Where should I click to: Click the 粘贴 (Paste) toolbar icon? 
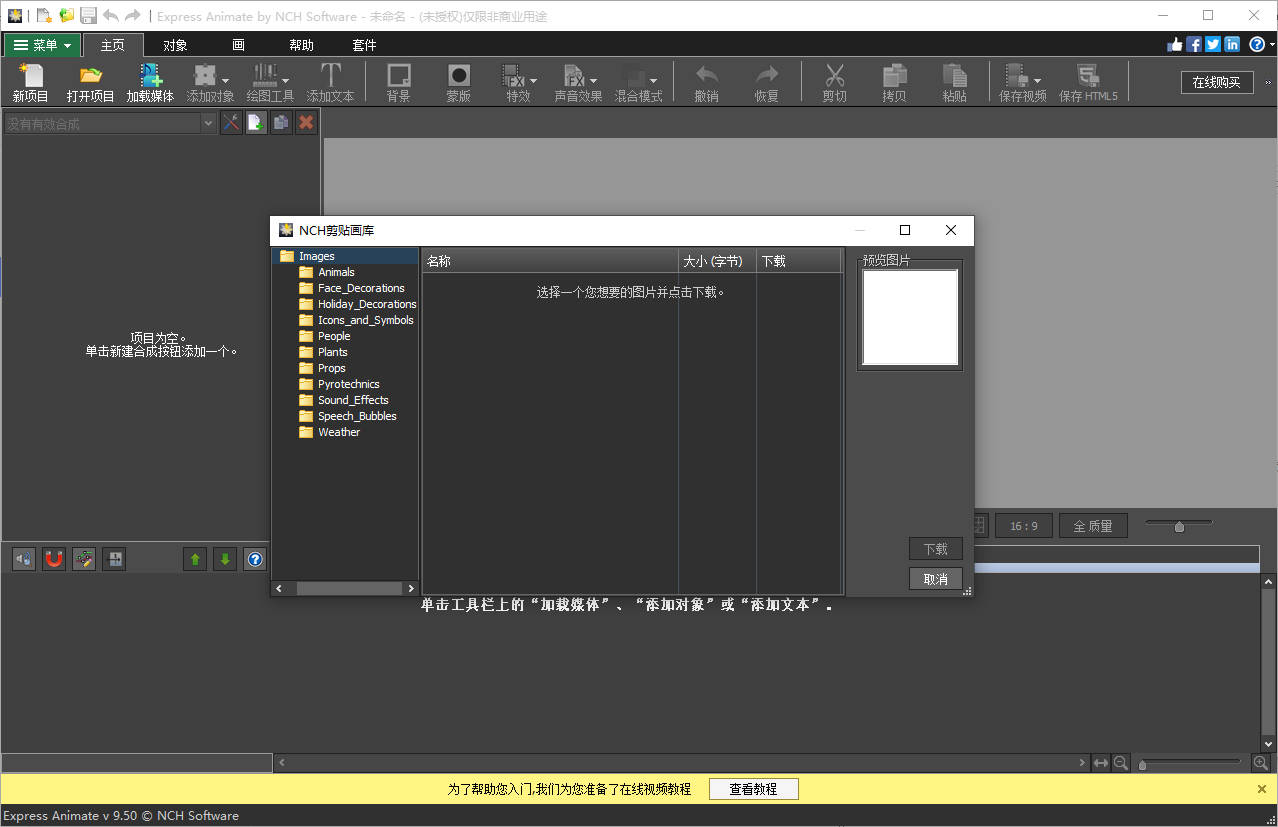[x=955, y=82]
